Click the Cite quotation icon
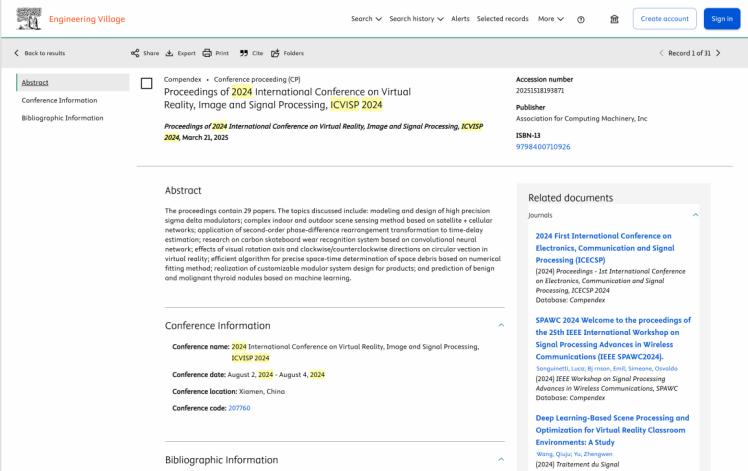Viewport: 748px width, 471px height. [244, 53]
